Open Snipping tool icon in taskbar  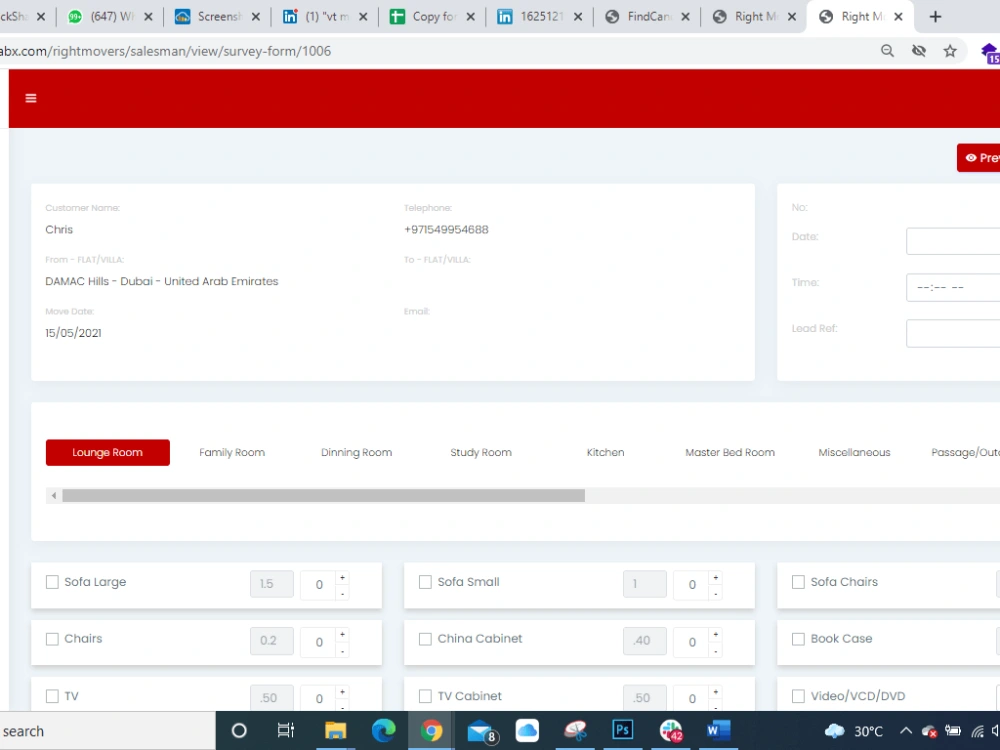click(x=575, y=730)
